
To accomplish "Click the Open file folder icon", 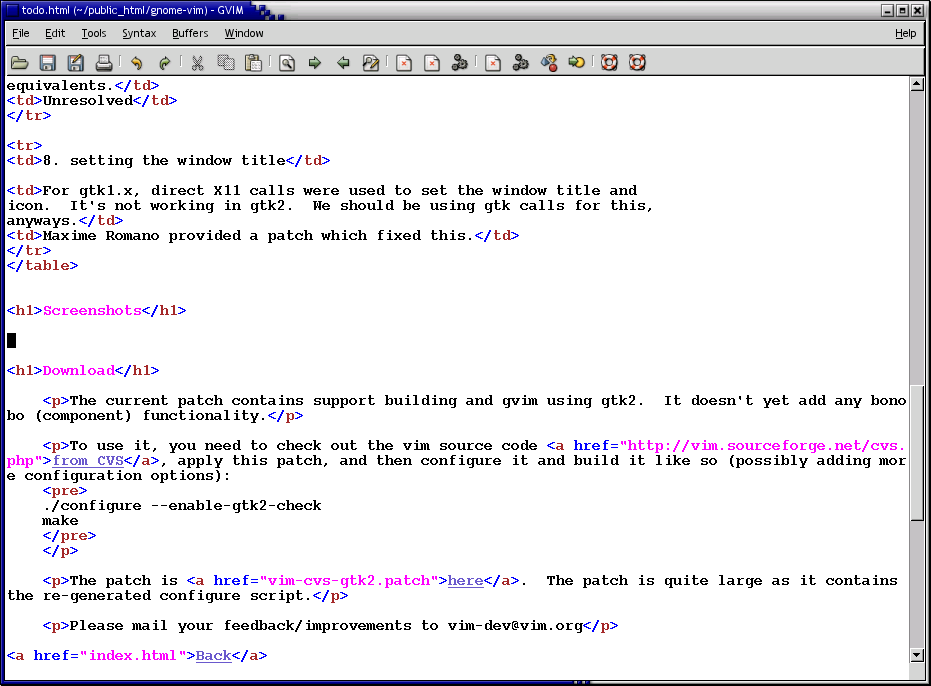I will [20, 62].
